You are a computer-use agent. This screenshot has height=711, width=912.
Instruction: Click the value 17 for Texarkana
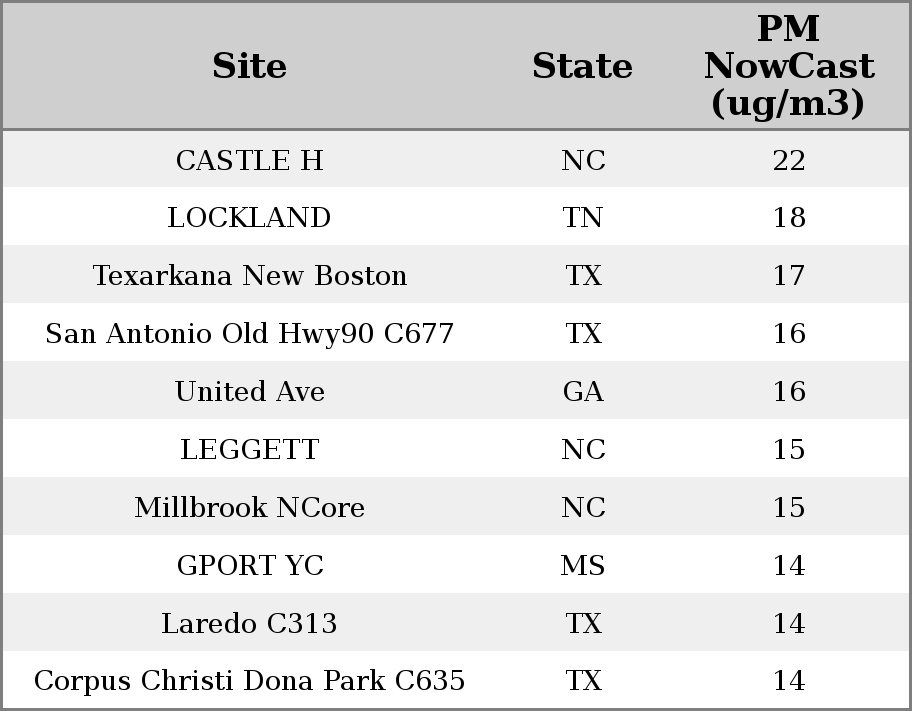point(789,275)
